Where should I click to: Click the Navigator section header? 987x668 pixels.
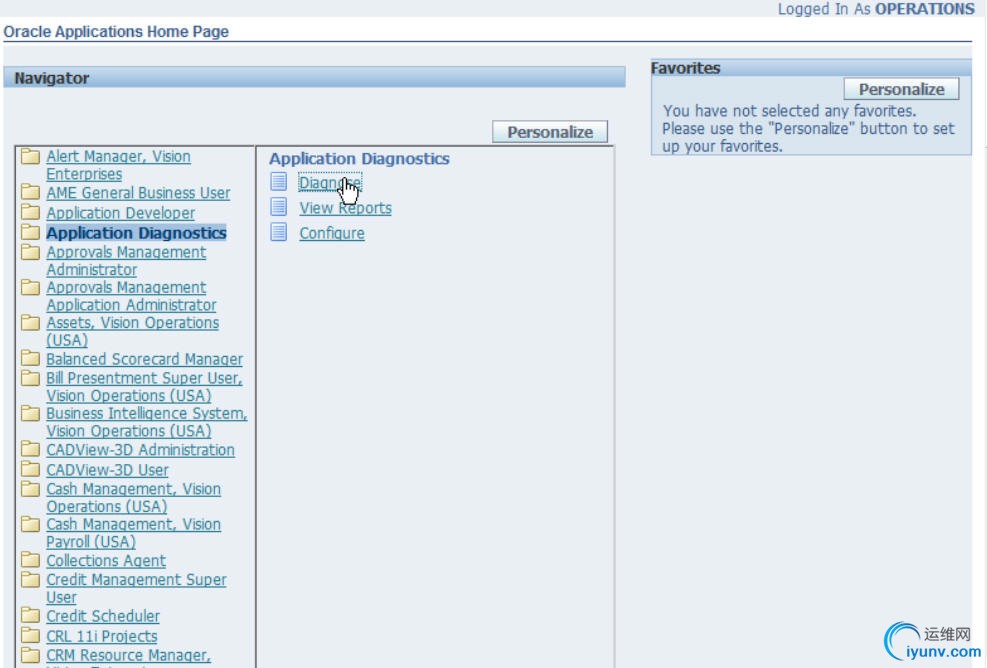pos(314,77)
